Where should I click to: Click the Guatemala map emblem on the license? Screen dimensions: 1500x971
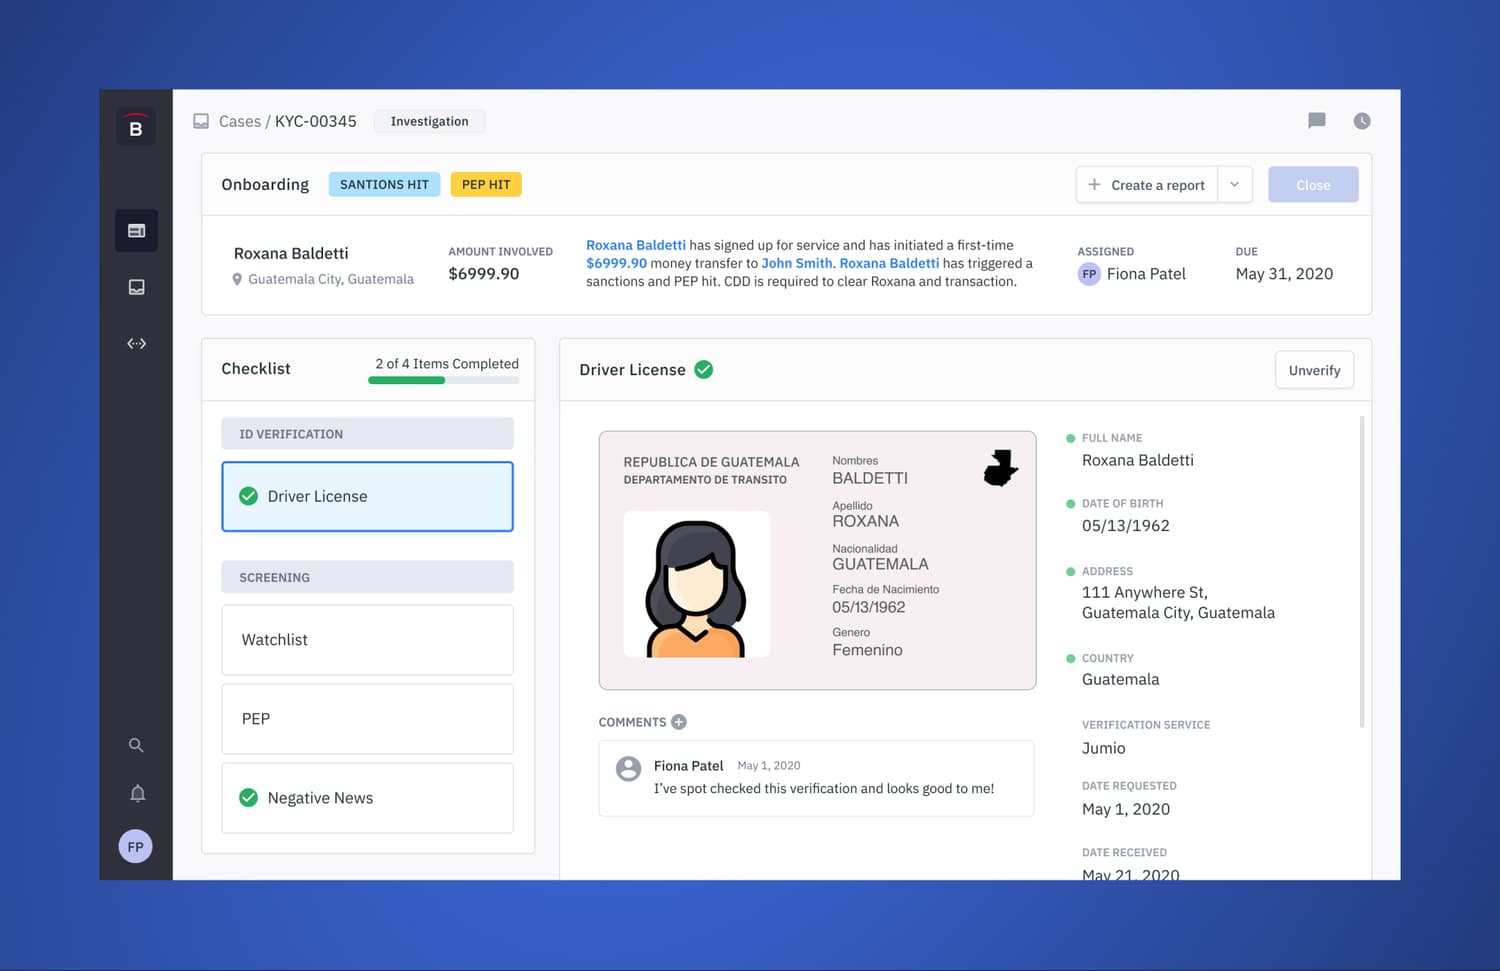[x=1000, y=468]
